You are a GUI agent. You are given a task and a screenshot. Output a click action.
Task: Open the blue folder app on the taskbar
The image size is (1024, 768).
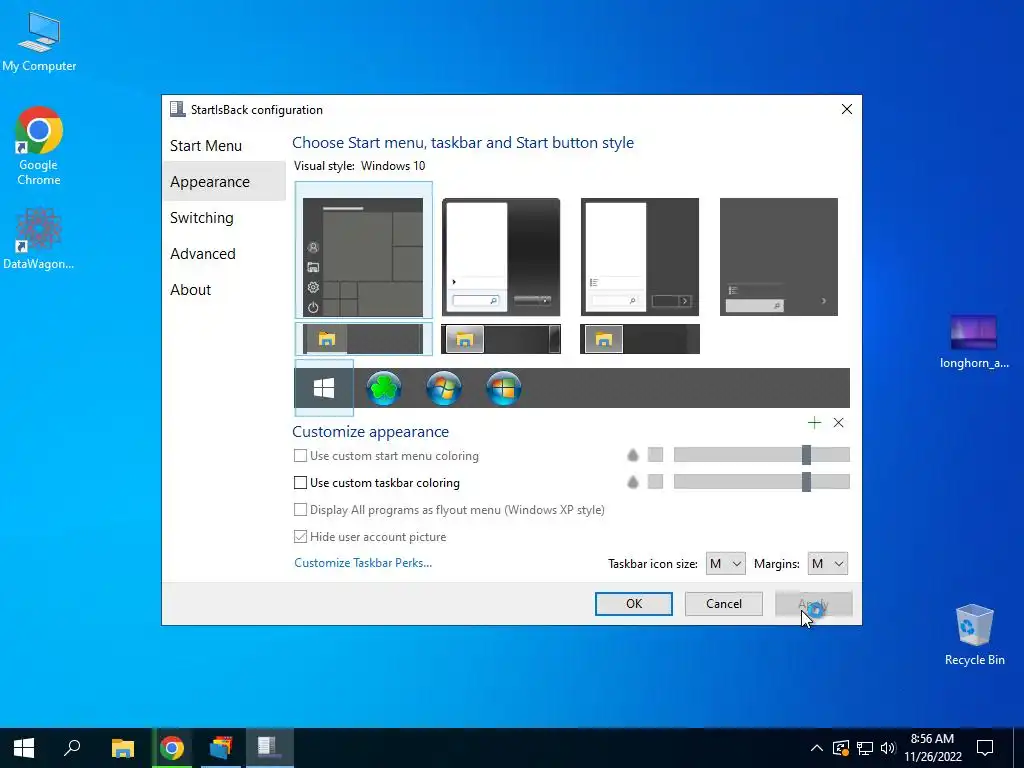[221, 748]
